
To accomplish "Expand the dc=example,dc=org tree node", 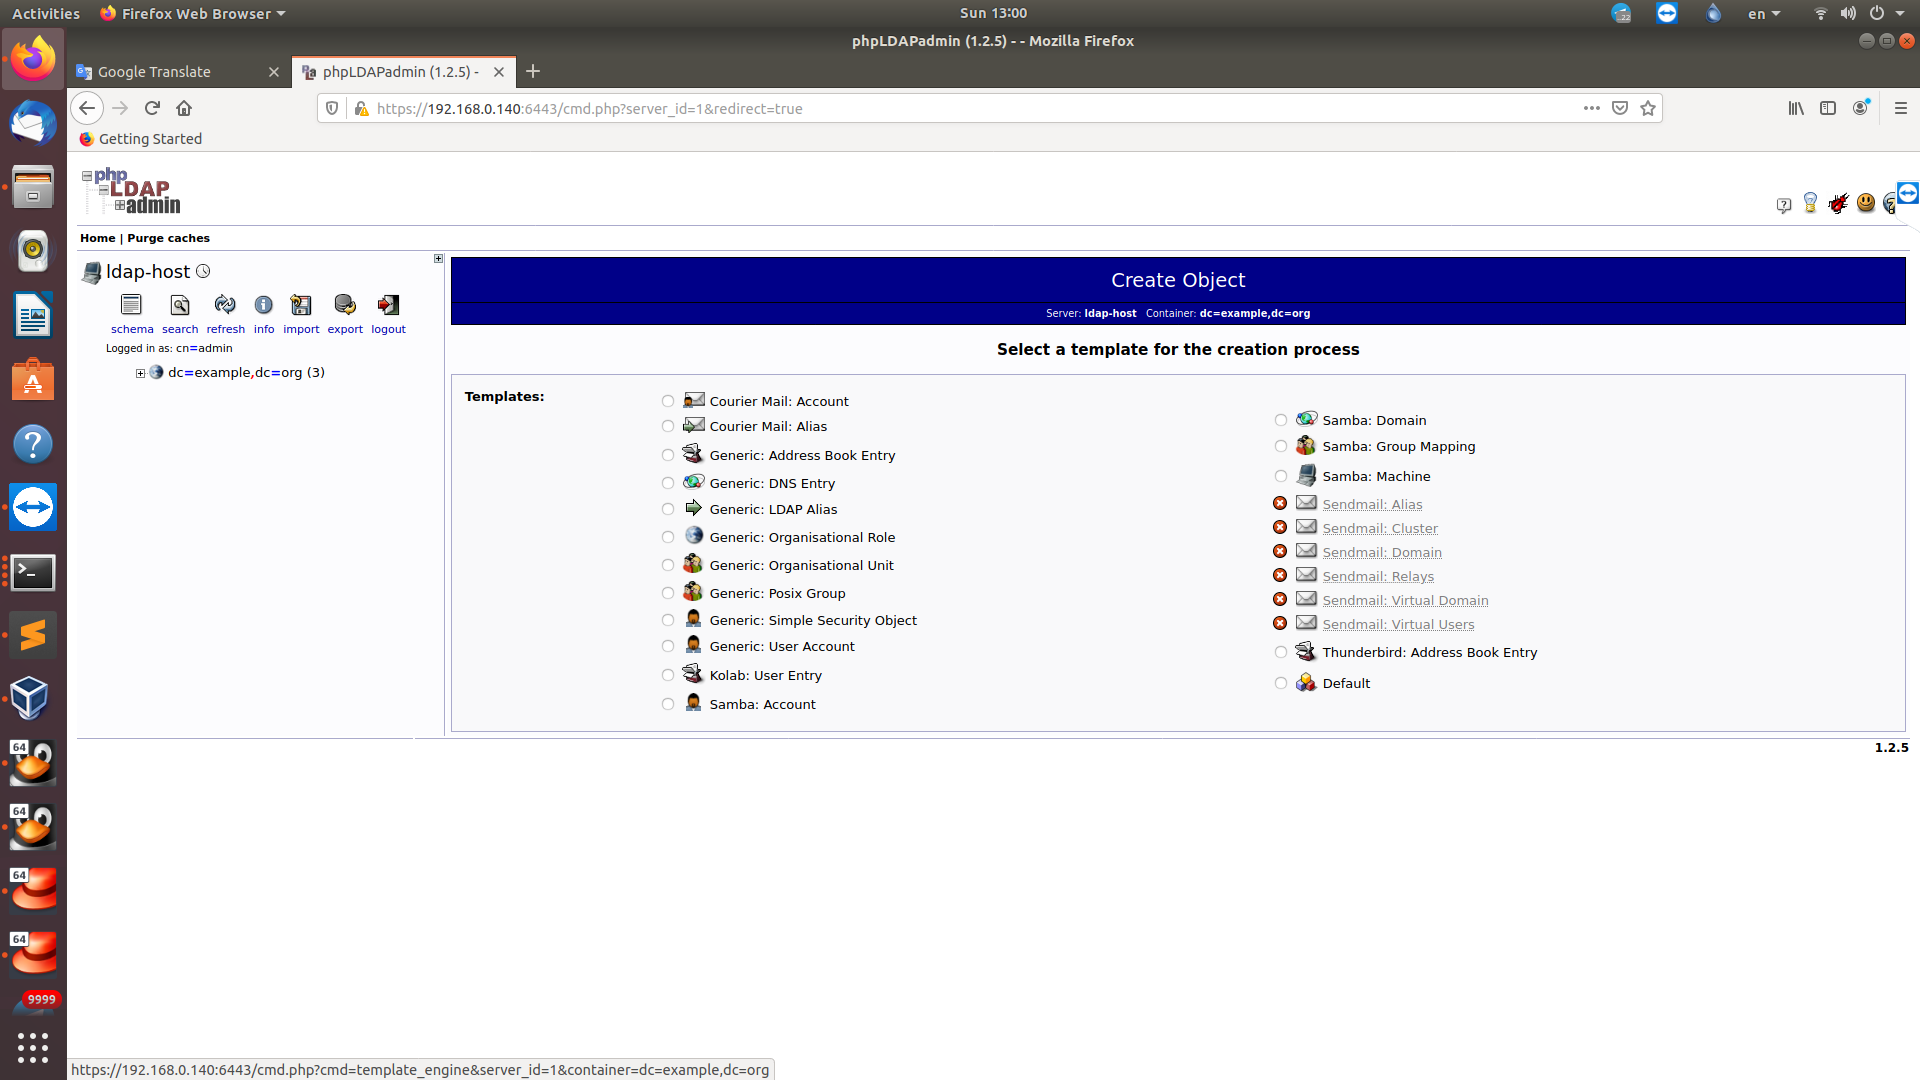I will 141,373.
